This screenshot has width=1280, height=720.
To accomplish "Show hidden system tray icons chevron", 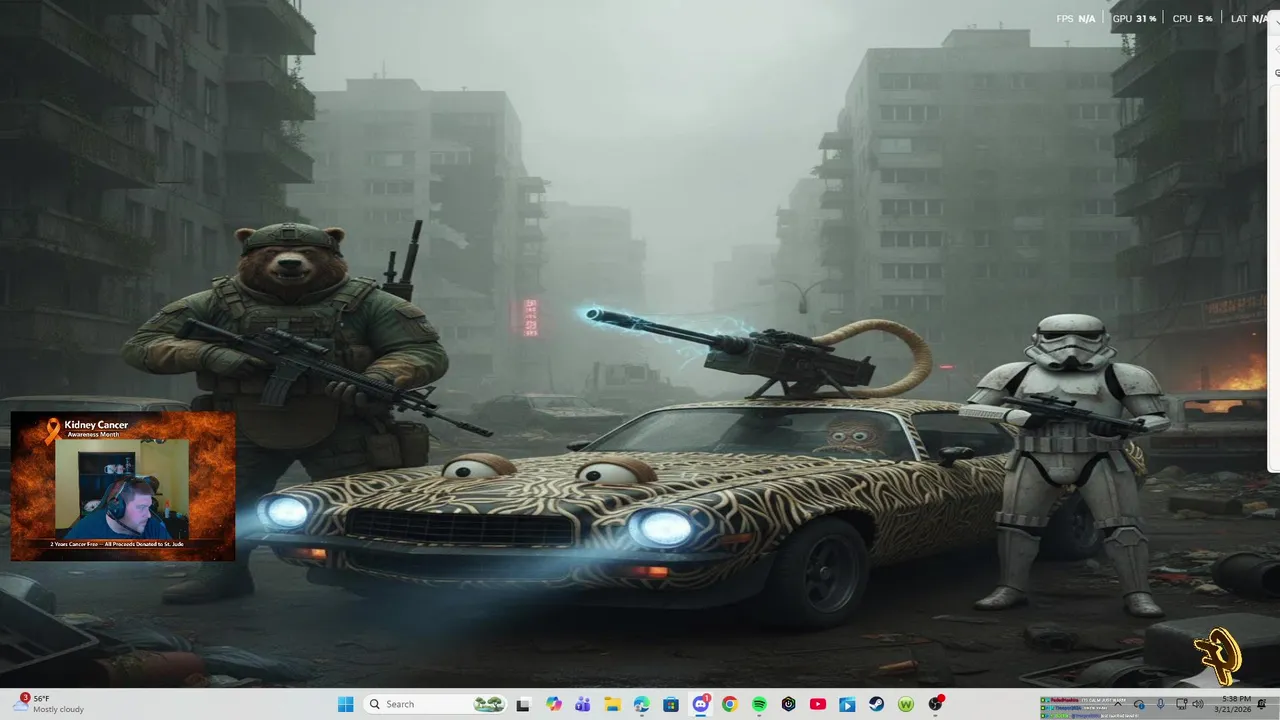I will tap(1118, 704).
